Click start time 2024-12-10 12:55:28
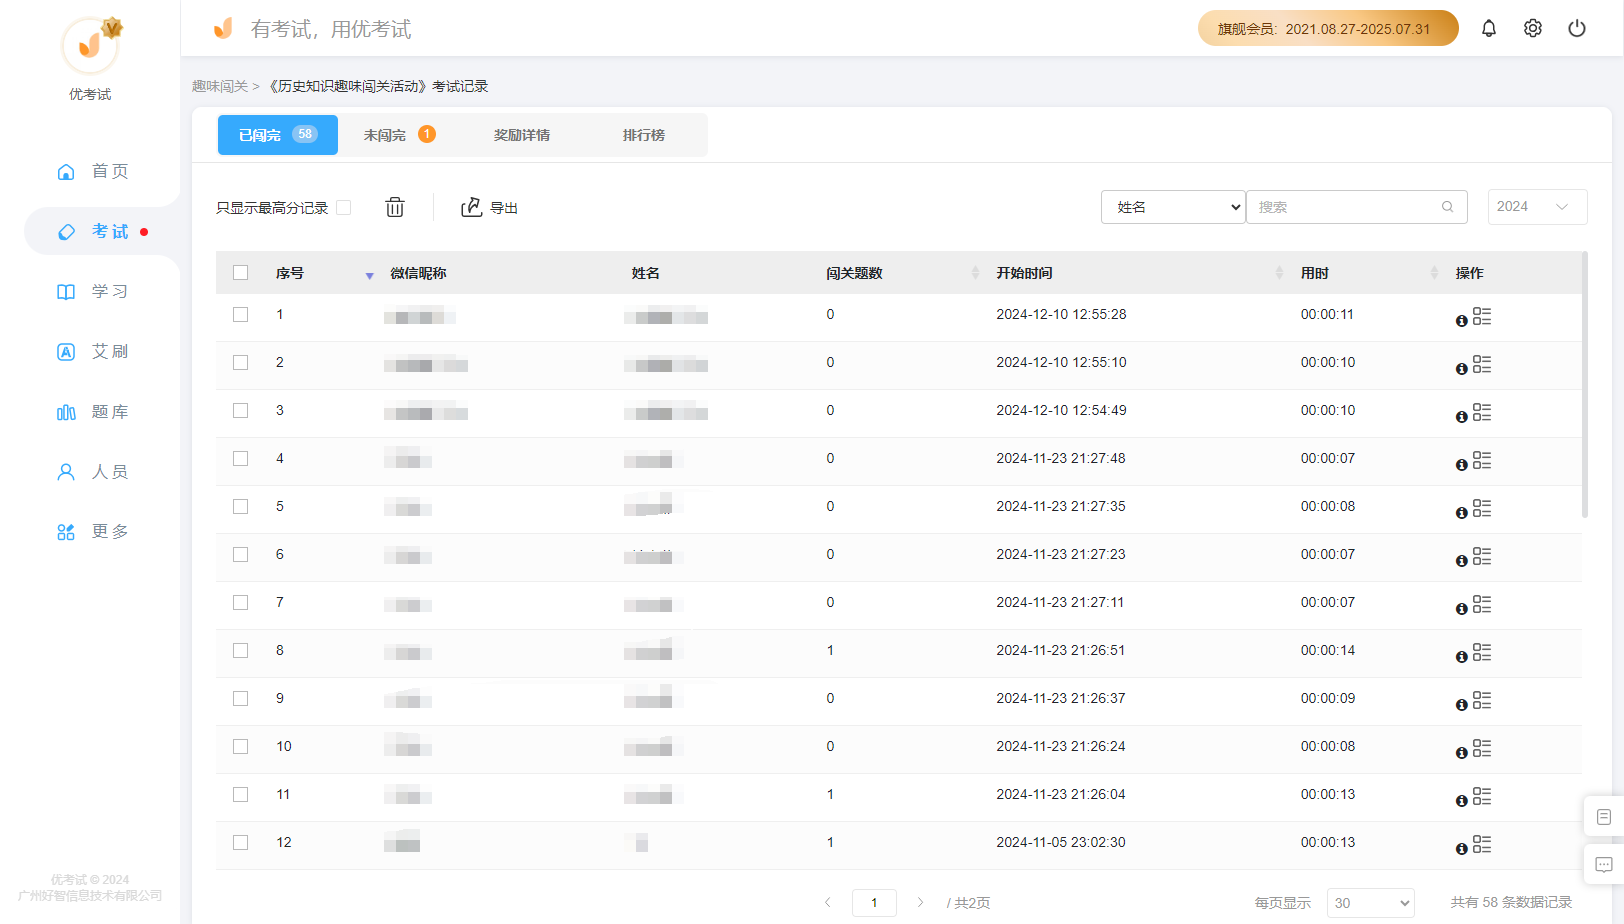 (1061, 315)
